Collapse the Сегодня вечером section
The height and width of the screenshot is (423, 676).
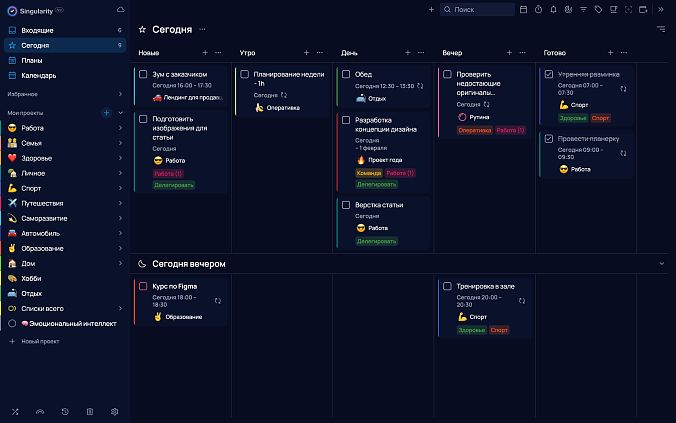(x=661, y=263)
